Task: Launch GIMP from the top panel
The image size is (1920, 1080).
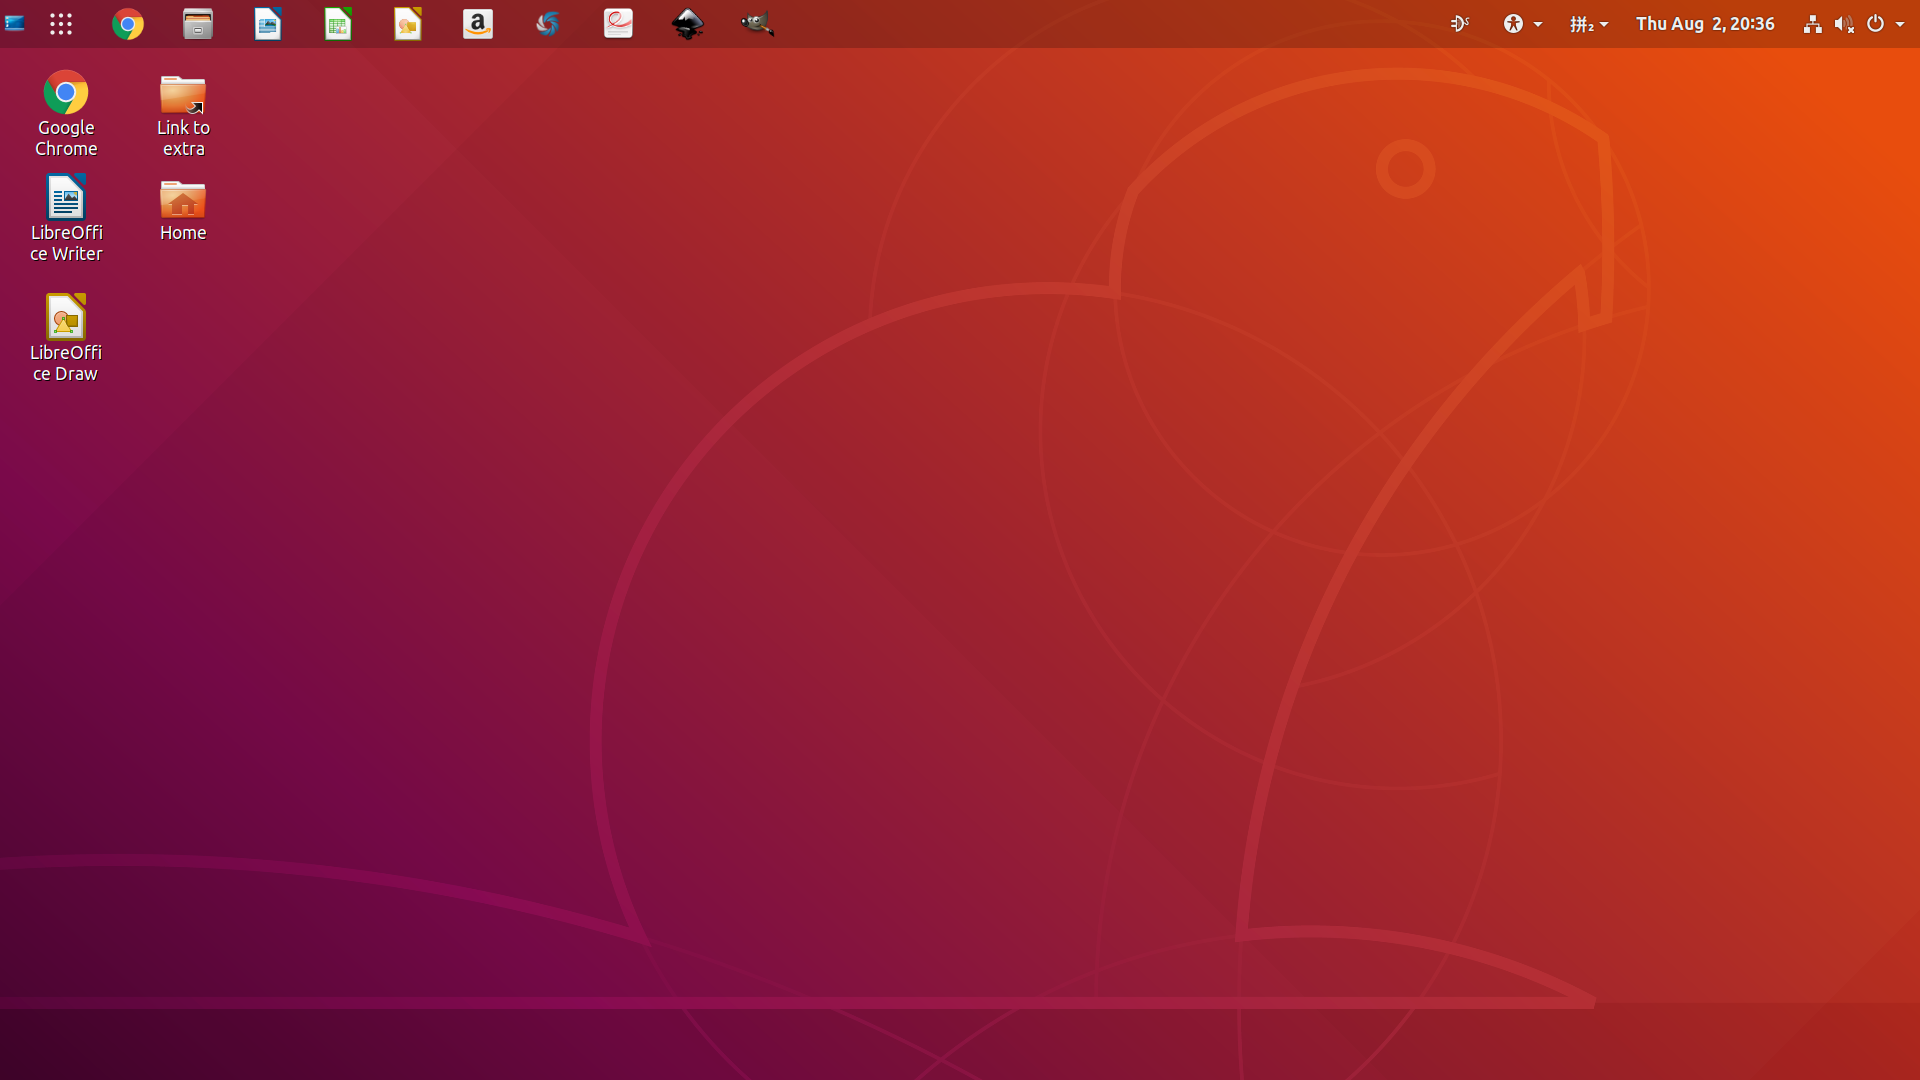Action: (x=758, y=24)
